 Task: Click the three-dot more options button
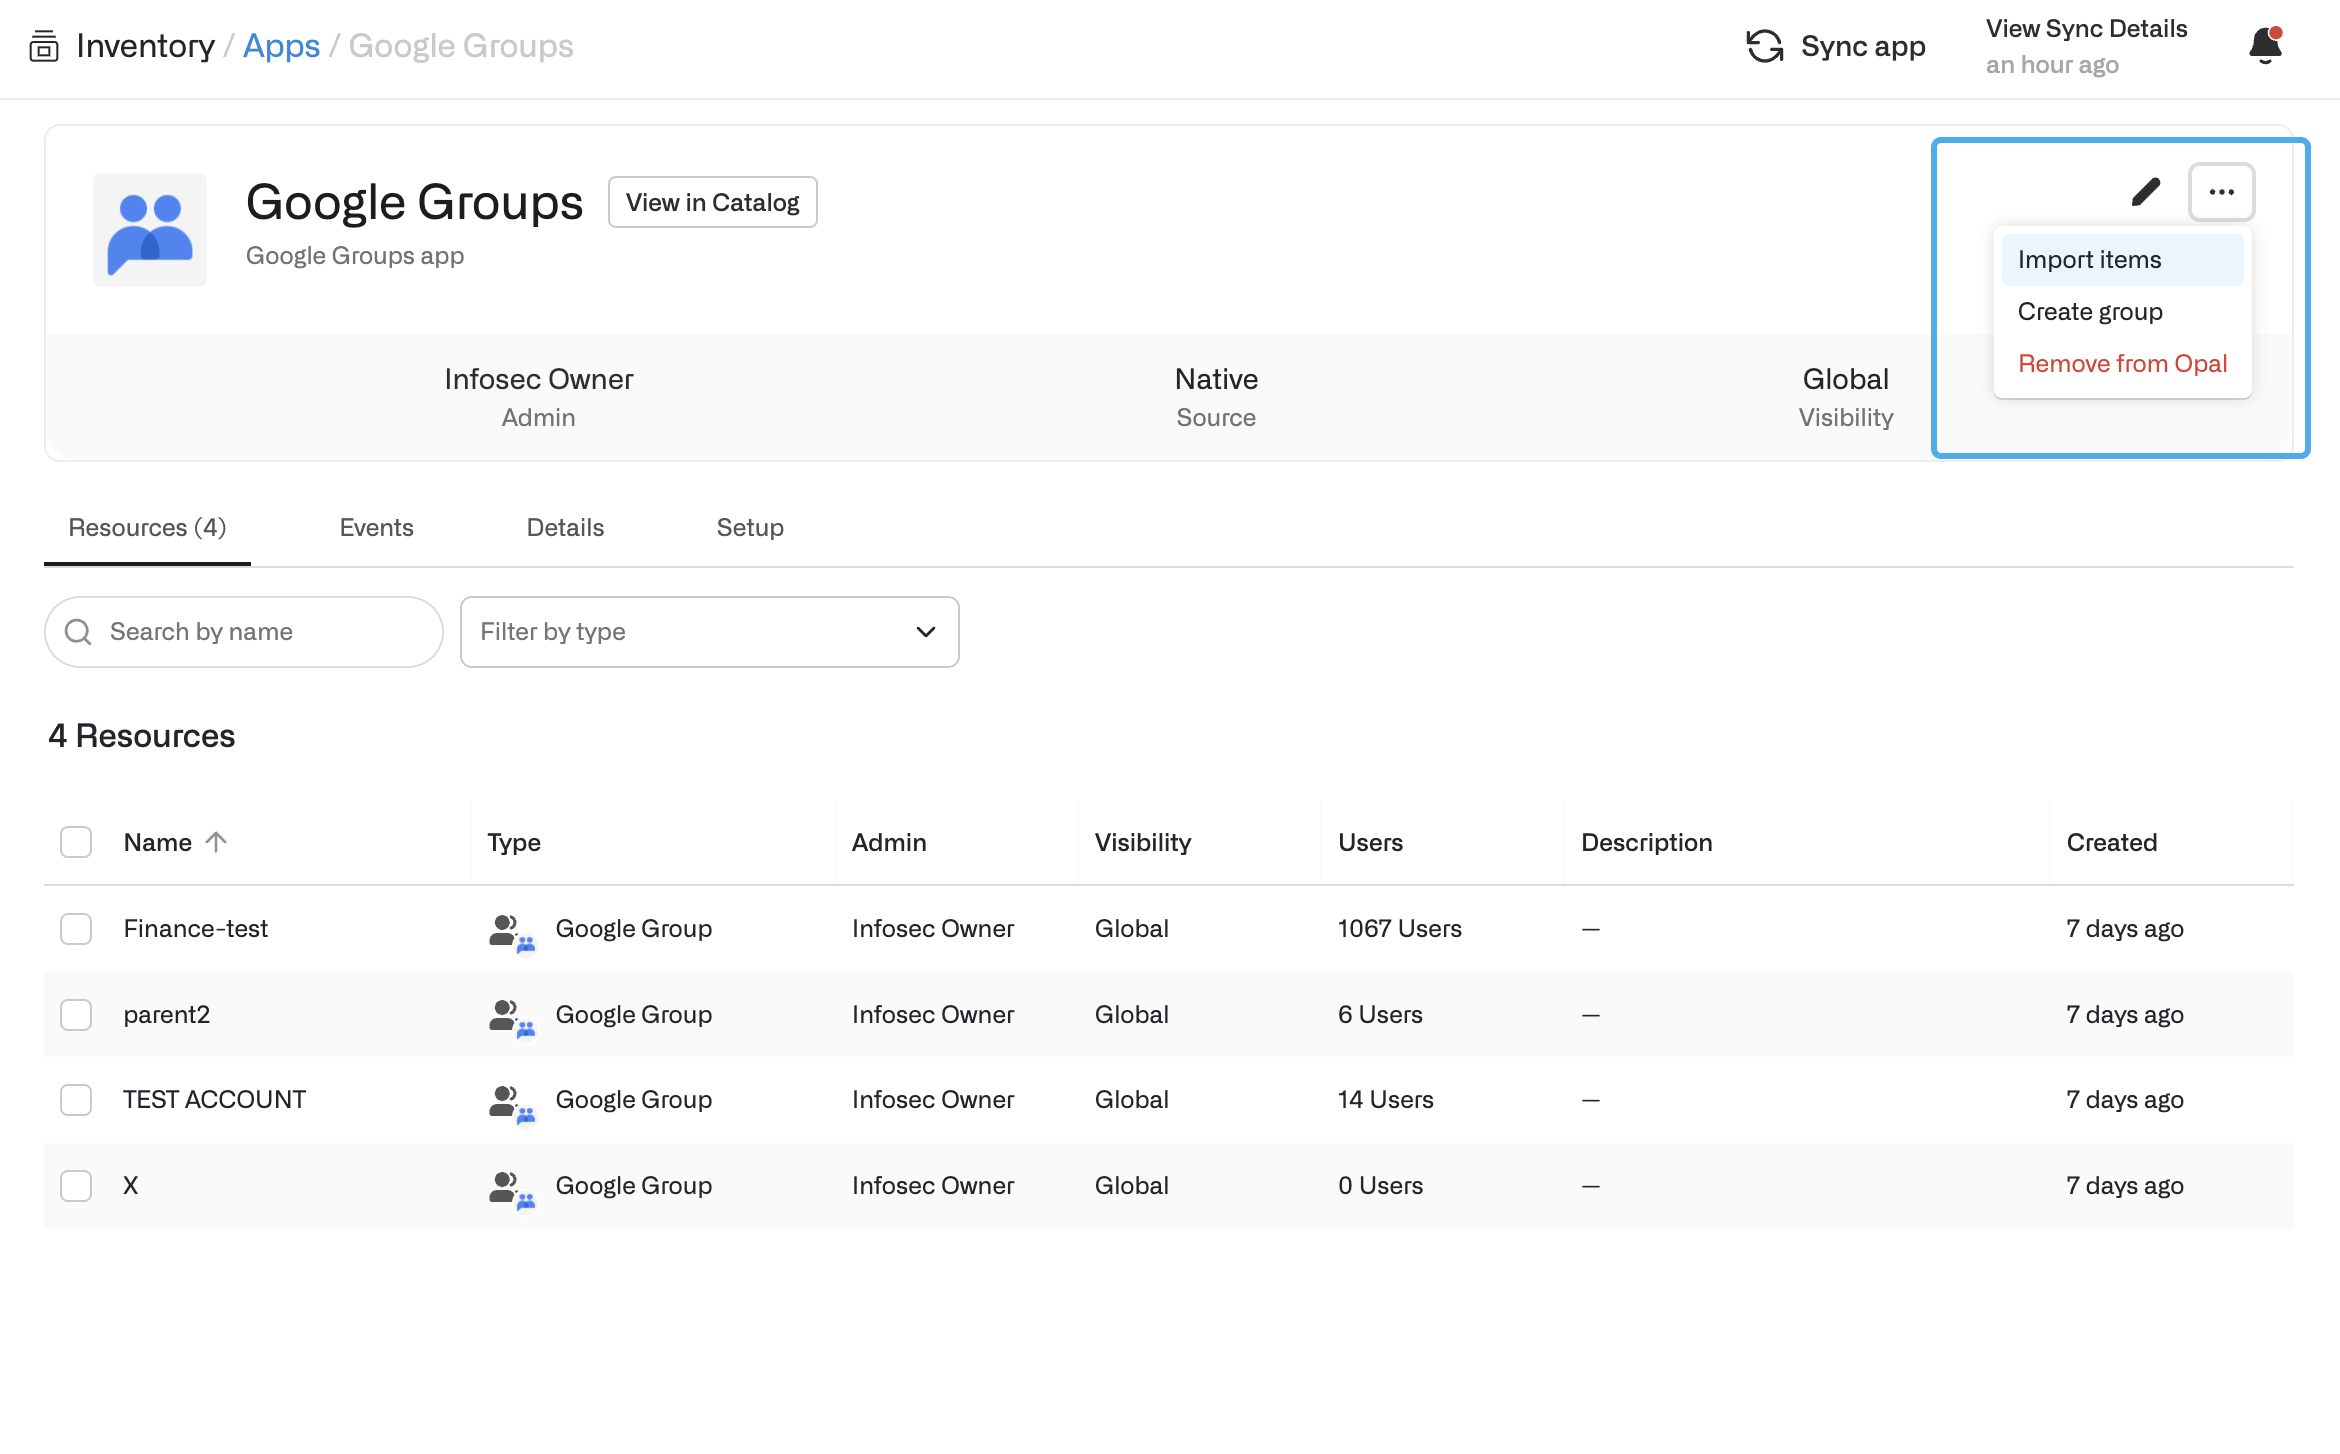pyautogui.click(x=2221, y=192)
